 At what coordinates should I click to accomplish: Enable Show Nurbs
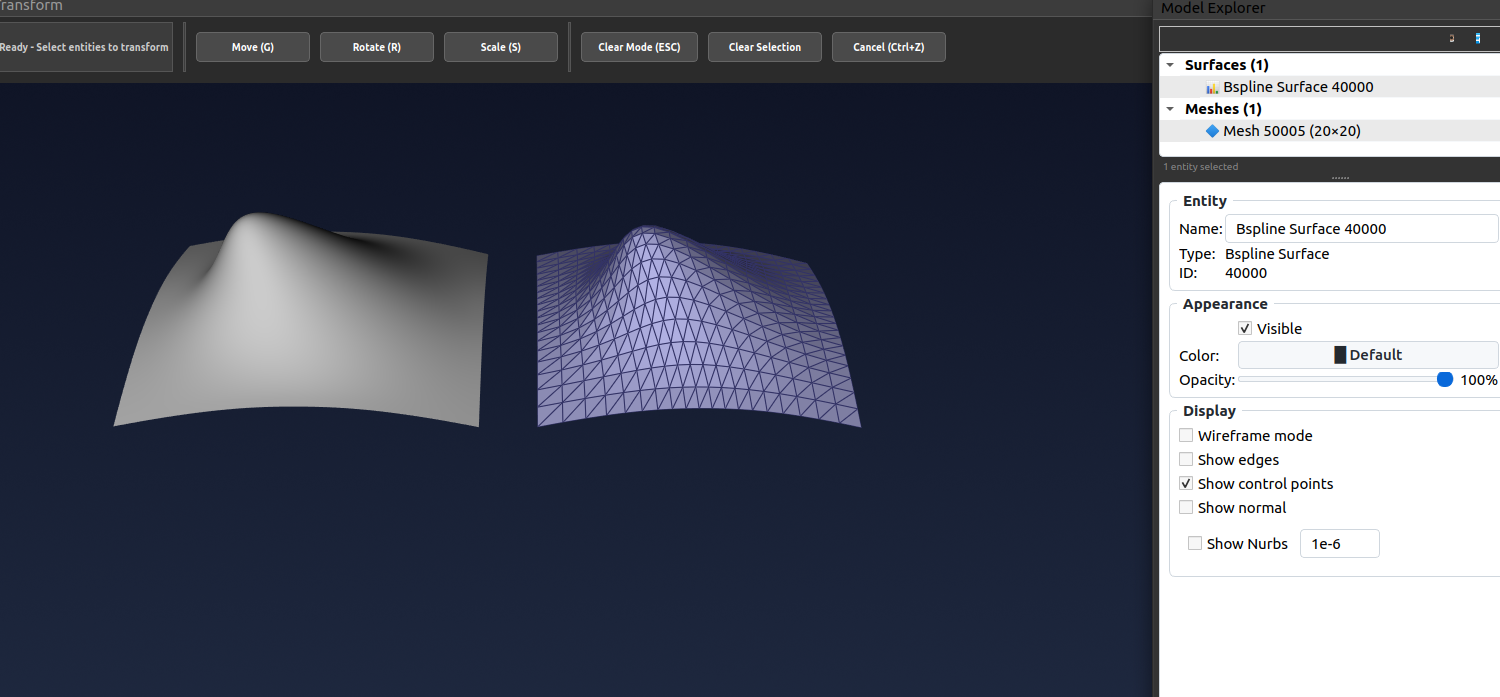click(x=1195, y=543)
